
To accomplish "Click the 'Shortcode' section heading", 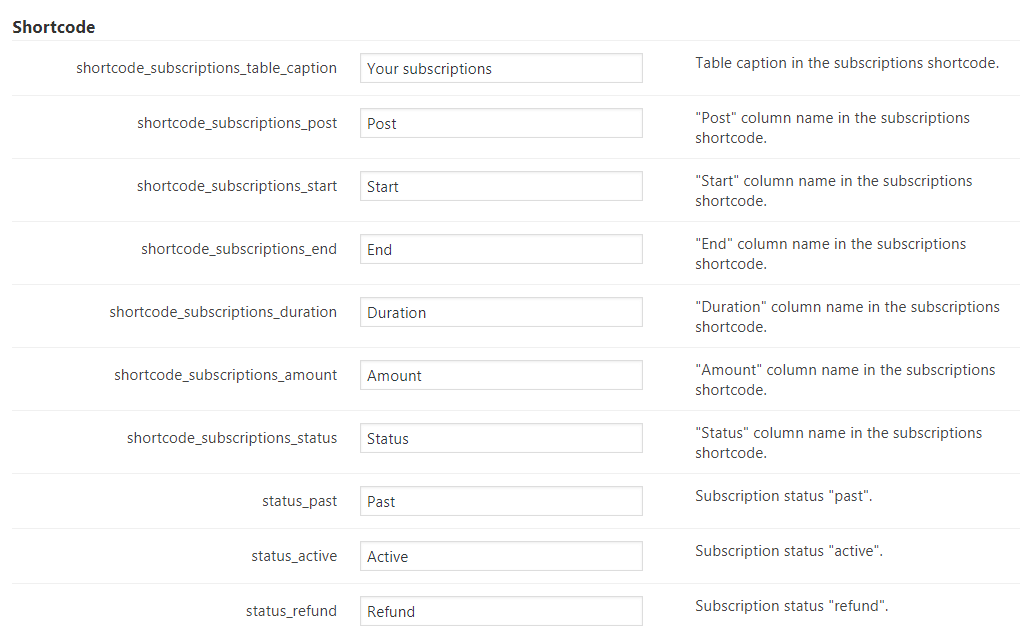I will [x=54, y=27].
